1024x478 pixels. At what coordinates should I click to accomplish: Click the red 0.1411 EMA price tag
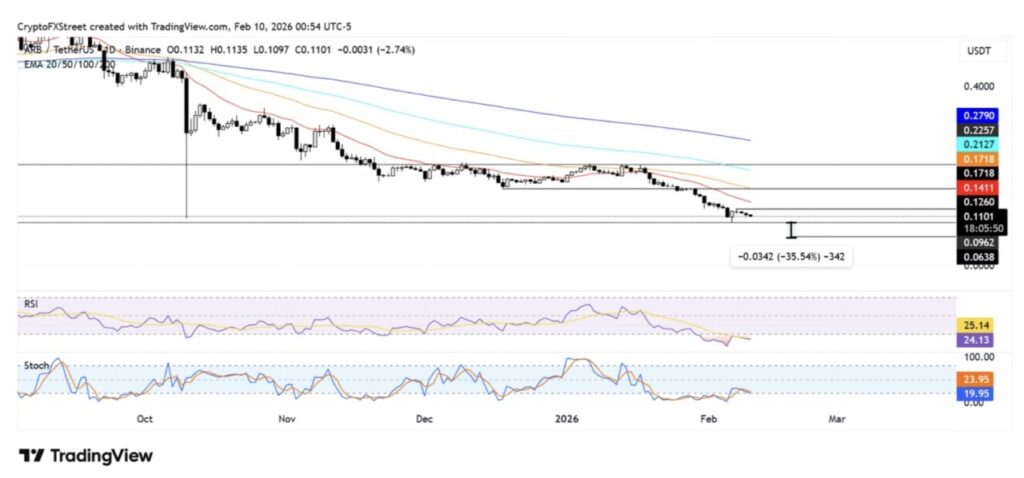pos(979,188)
